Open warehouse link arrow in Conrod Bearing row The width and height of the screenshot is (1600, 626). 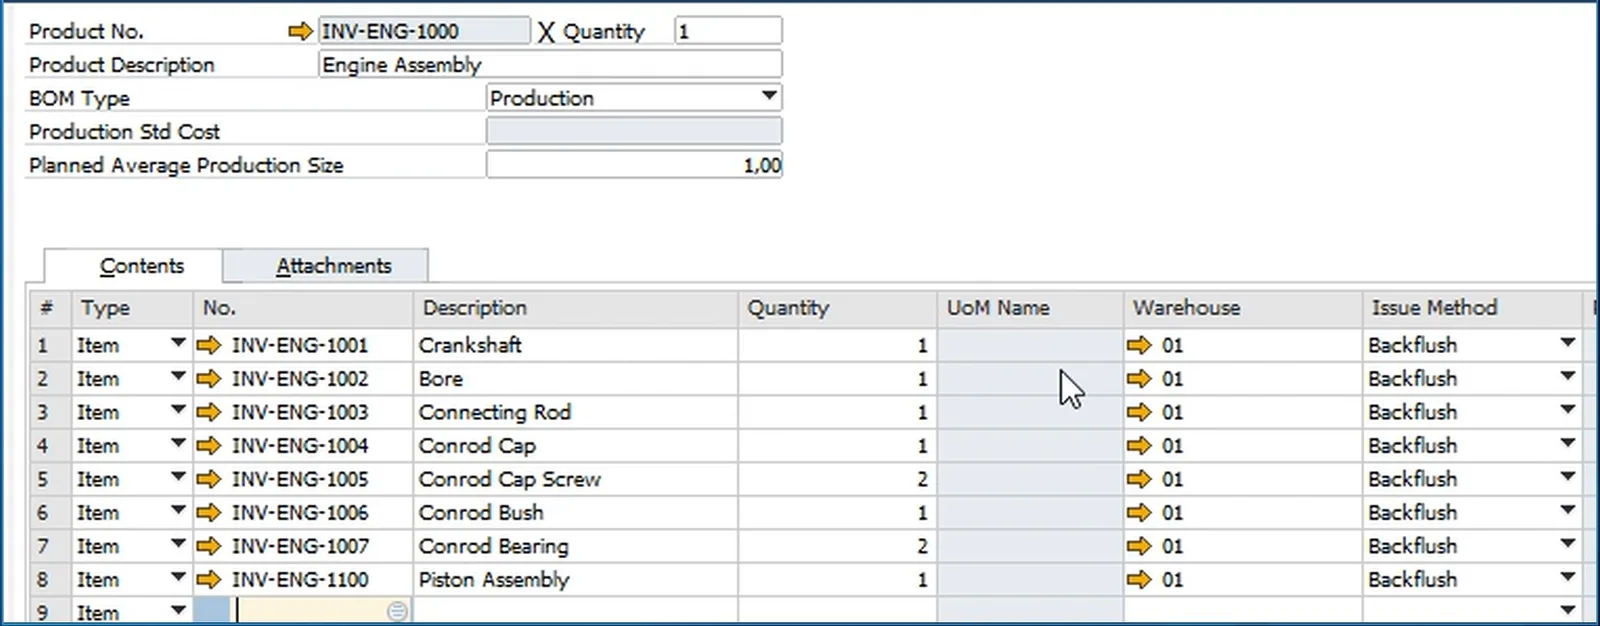pyautogui.click(x=1139, y=547)
